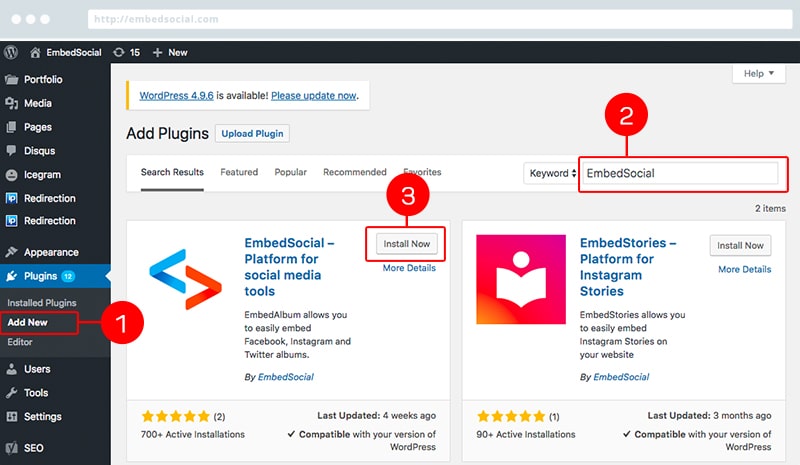The width and height of the screenshot is (800, 465).
Task: Click the Pages sidebar icon
Action: click(11, 127)
